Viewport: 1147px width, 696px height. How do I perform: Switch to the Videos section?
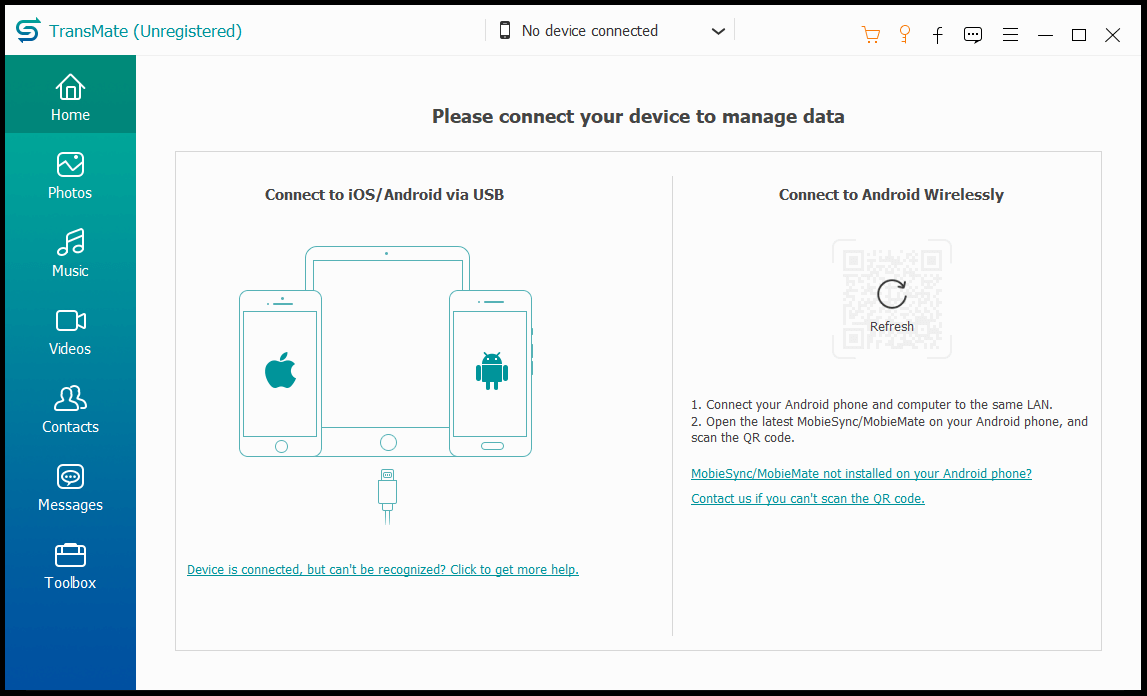[x=70, y=332]
